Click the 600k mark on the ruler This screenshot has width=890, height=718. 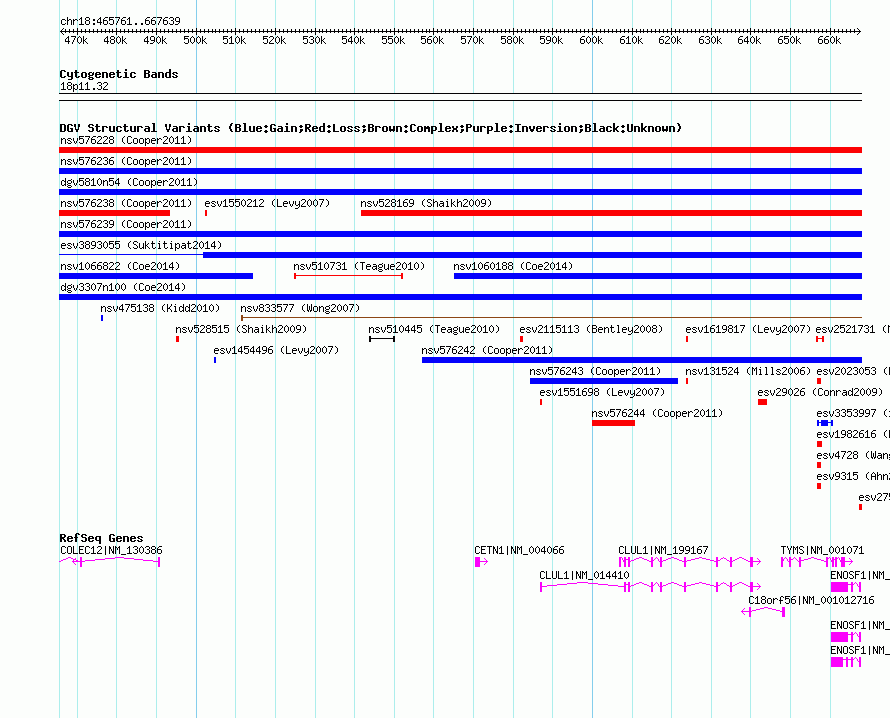tap(591, 40)
